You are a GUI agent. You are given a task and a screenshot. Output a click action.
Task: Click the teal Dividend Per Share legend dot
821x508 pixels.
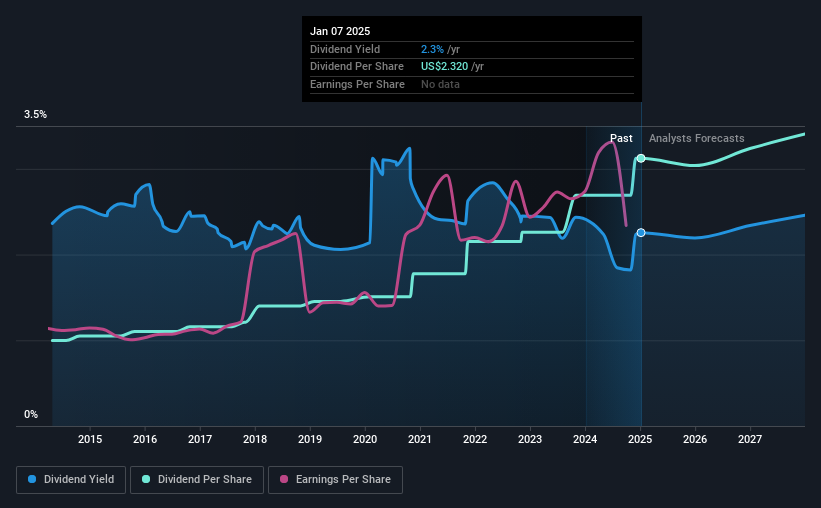pos(146,479)
